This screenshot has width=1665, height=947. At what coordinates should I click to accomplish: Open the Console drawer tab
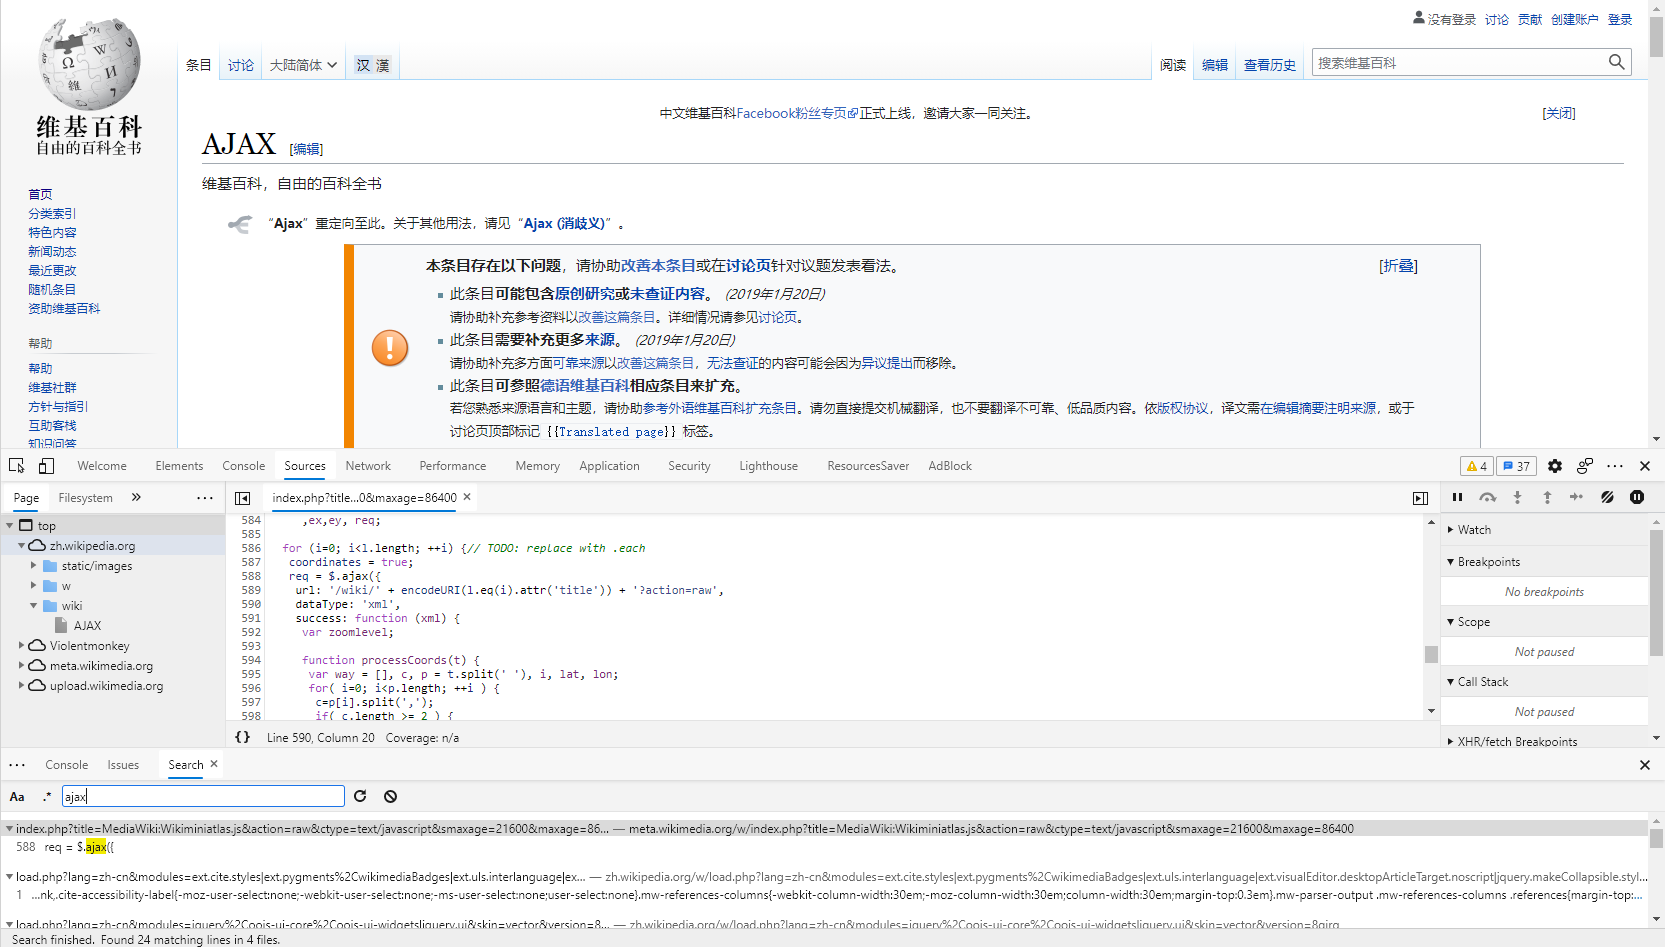66,765
